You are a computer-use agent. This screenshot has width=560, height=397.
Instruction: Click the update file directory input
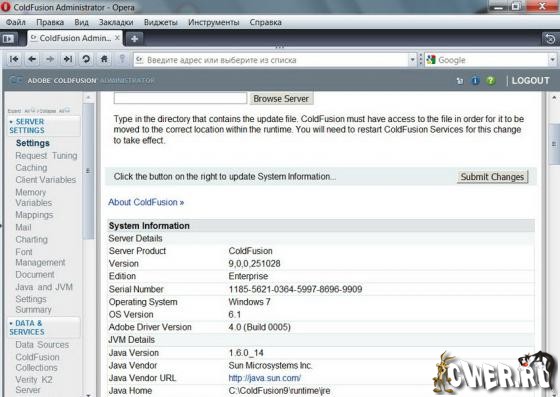[180, 98]
